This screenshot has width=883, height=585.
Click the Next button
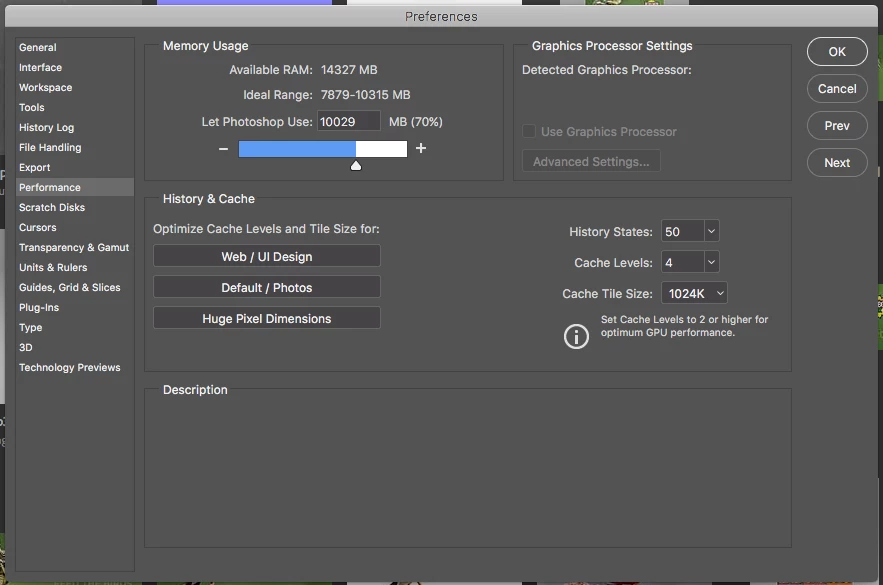click(x=837, y=163)
